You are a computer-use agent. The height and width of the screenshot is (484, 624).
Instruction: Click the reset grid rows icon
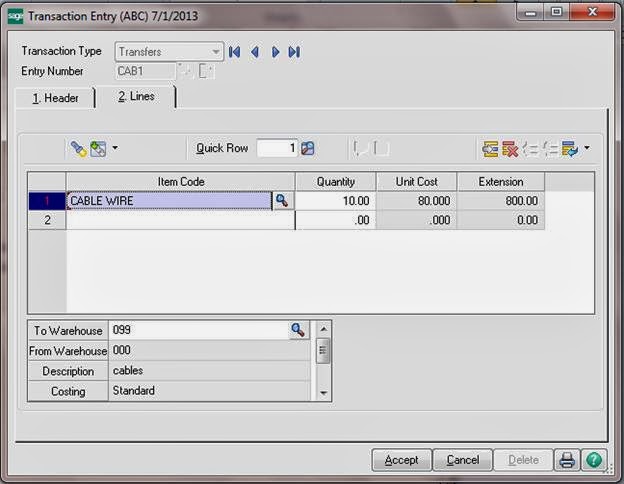click(x=570, y=149)
